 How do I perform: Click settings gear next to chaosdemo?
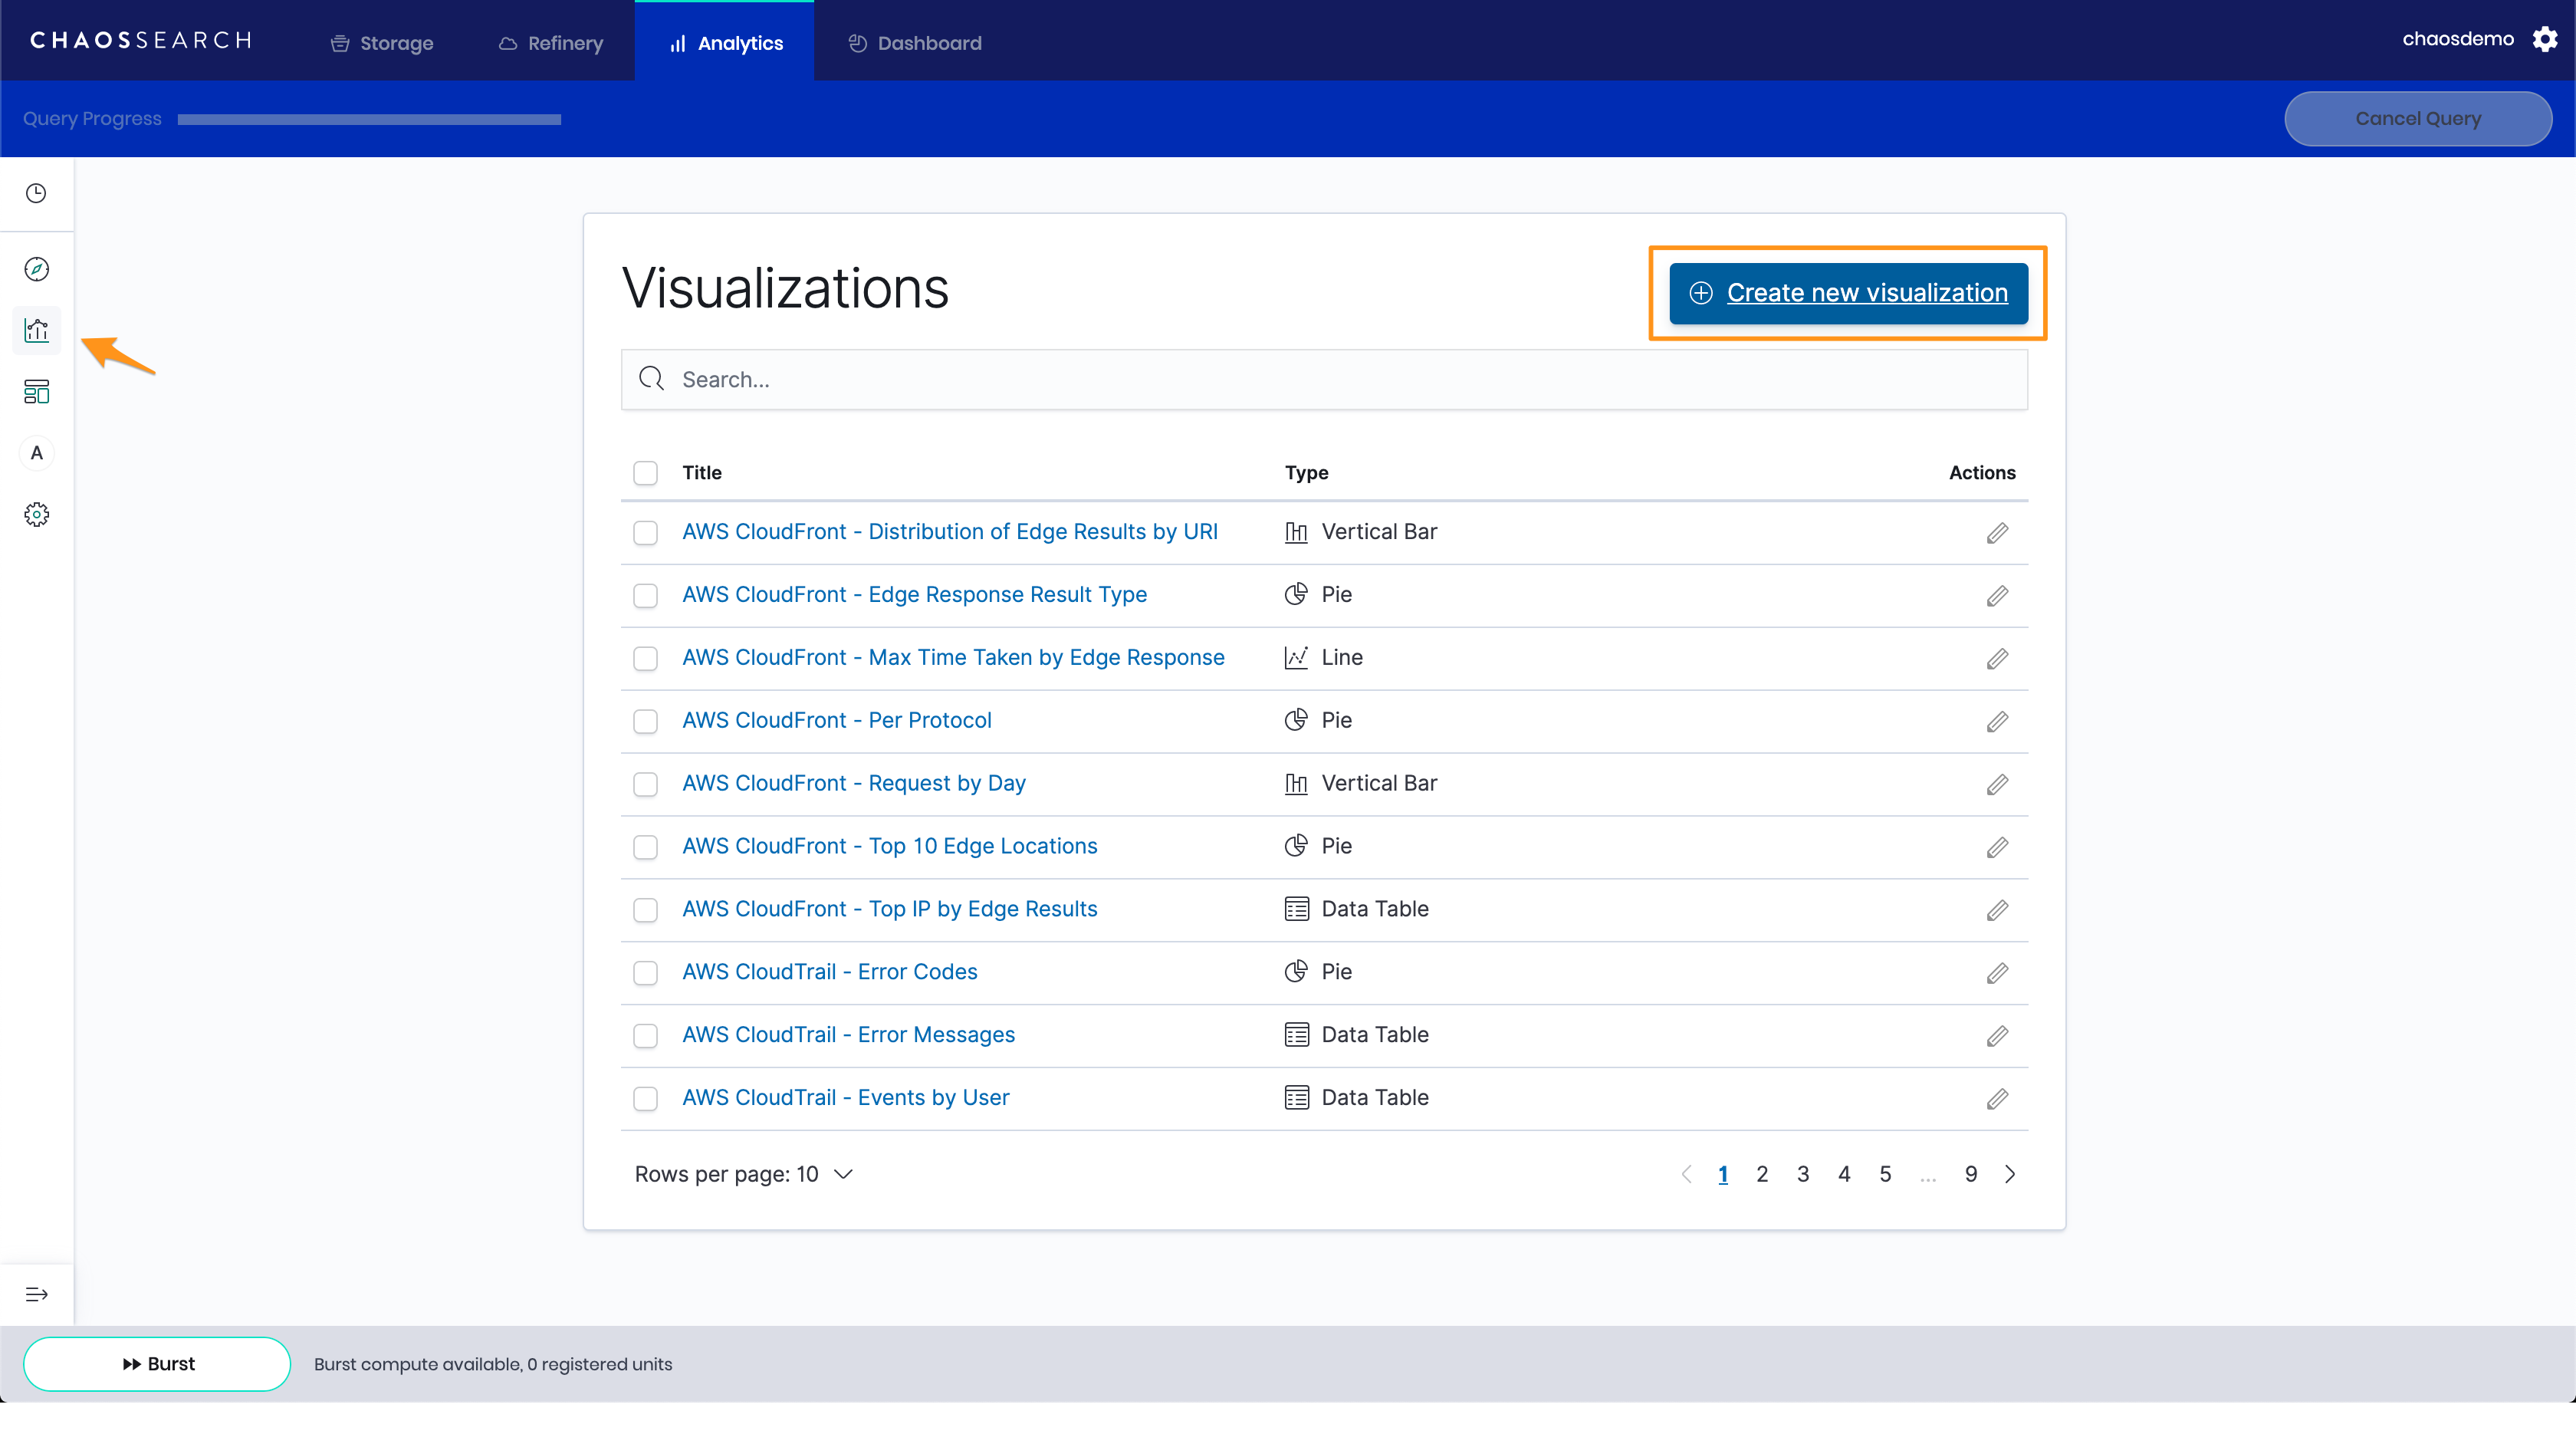[2545, 39]
